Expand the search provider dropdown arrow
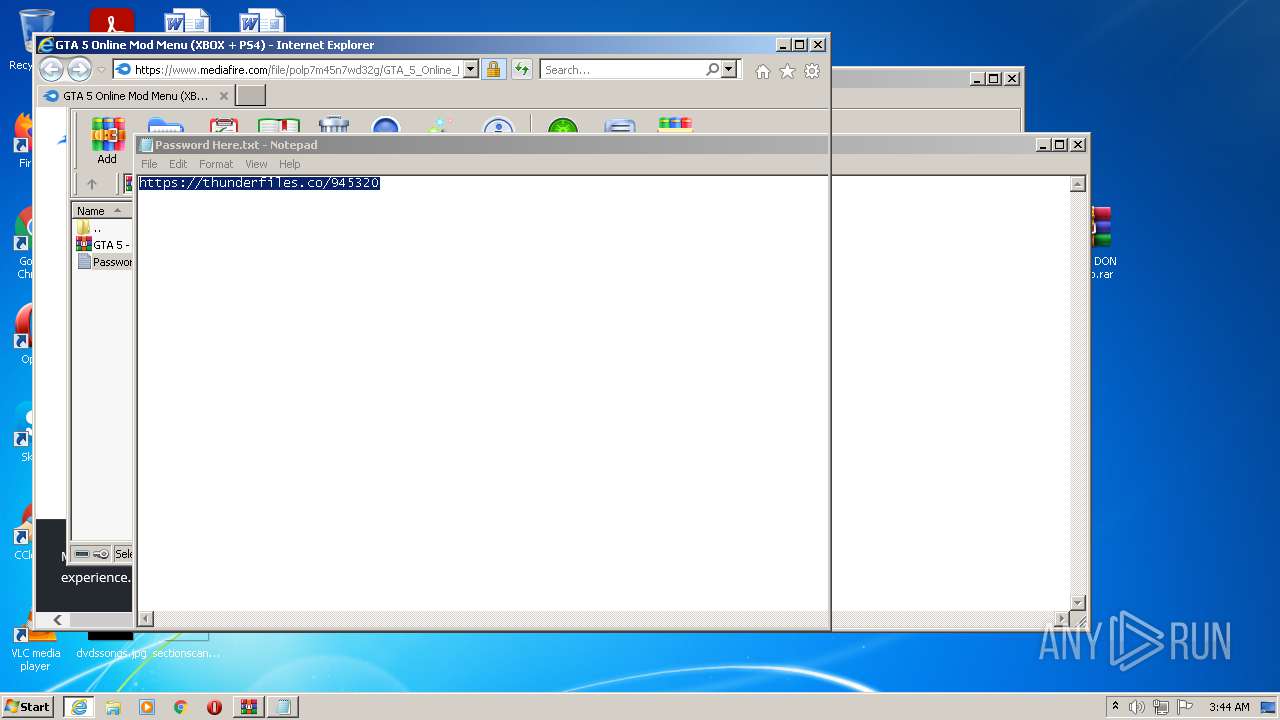This screenshot has width=1280, height=720. pos(729,70)
